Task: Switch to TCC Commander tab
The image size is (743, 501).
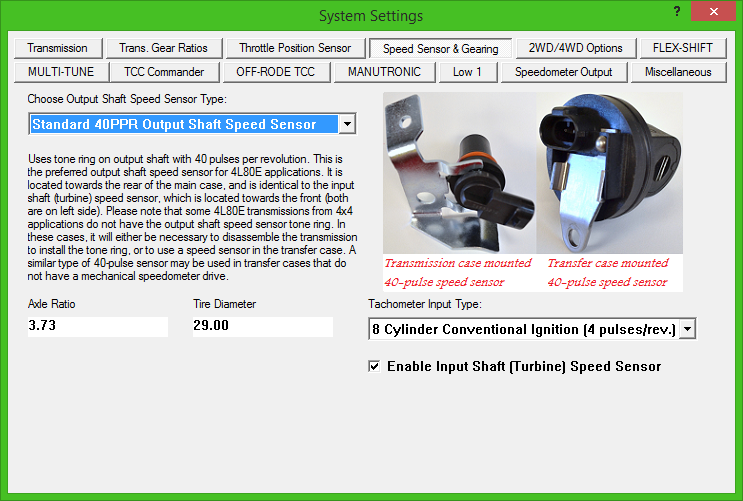Action: click(164, 72)
